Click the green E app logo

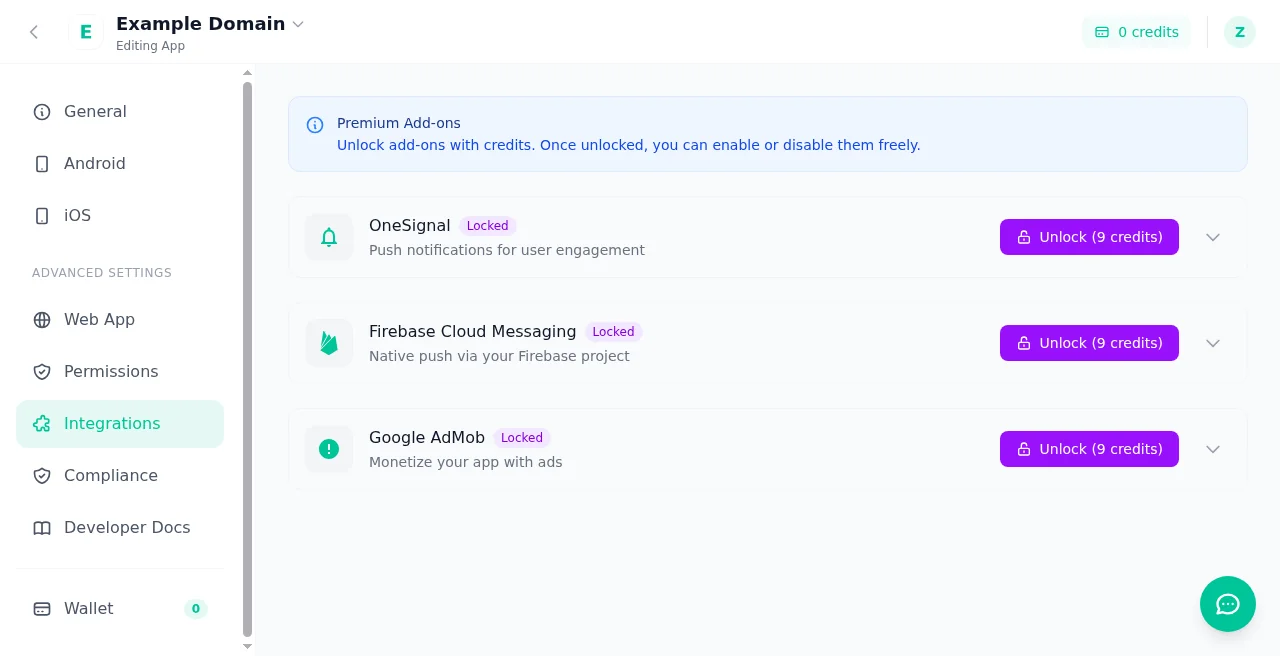pos(86,32)
